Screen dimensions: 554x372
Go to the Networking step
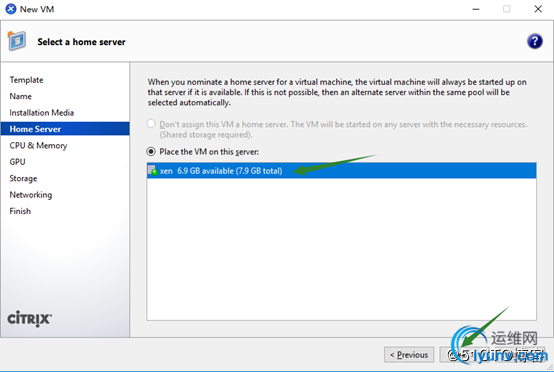[31, 195]
